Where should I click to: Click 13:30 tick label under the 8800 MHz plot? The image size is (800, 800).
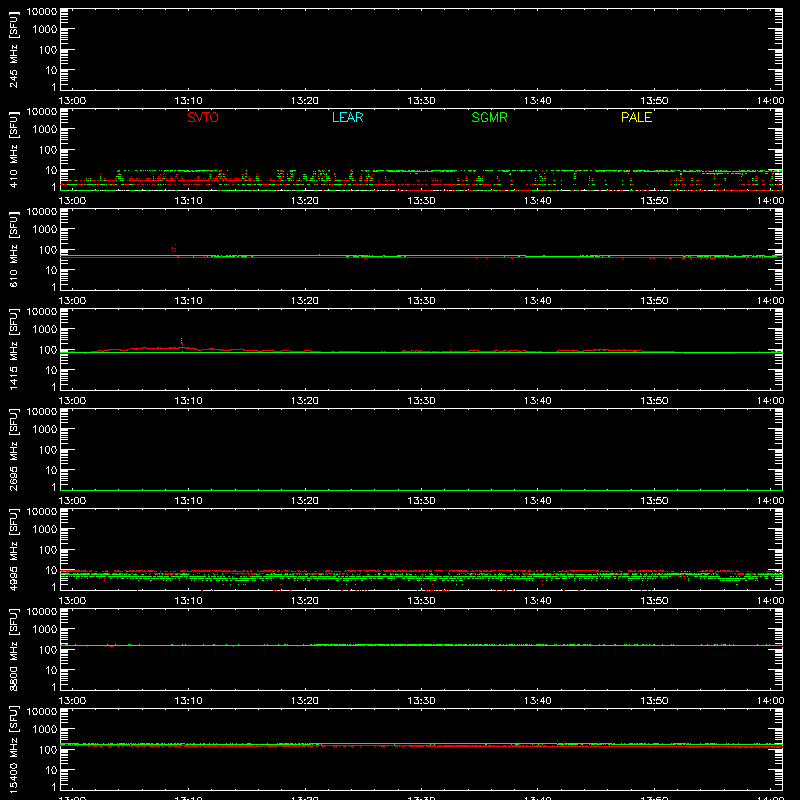click(x=421, y=701)
